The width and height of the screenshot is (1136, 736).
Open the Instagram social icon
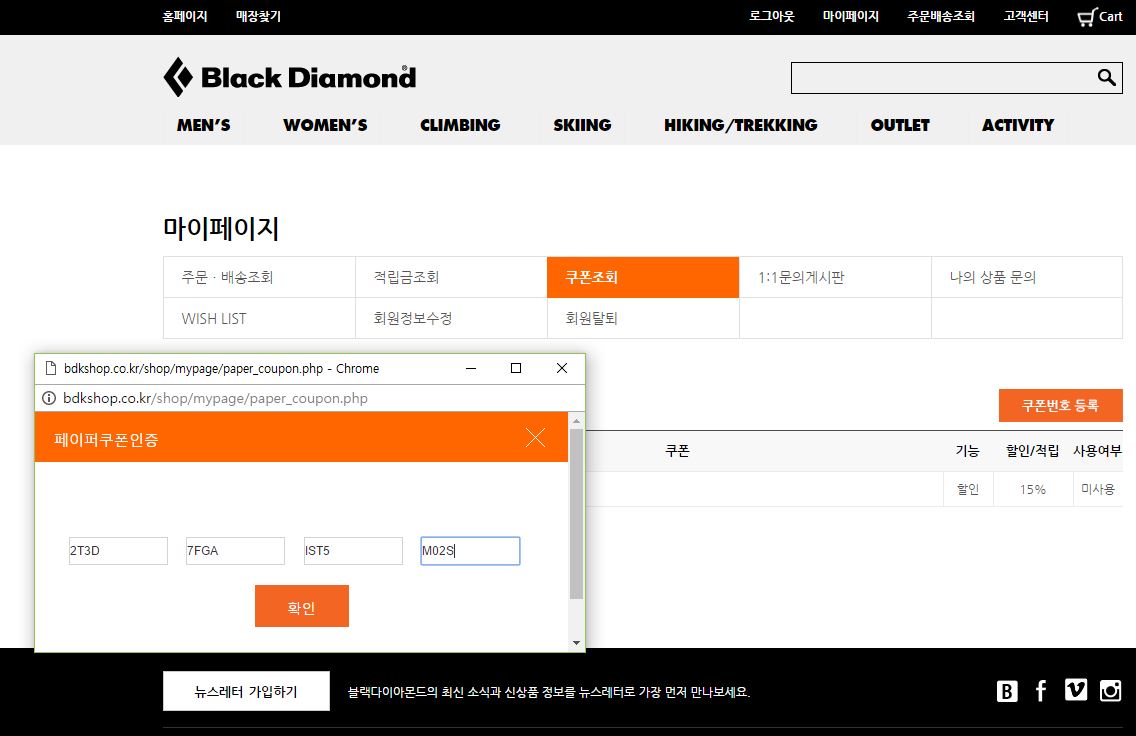(1110, 690)
